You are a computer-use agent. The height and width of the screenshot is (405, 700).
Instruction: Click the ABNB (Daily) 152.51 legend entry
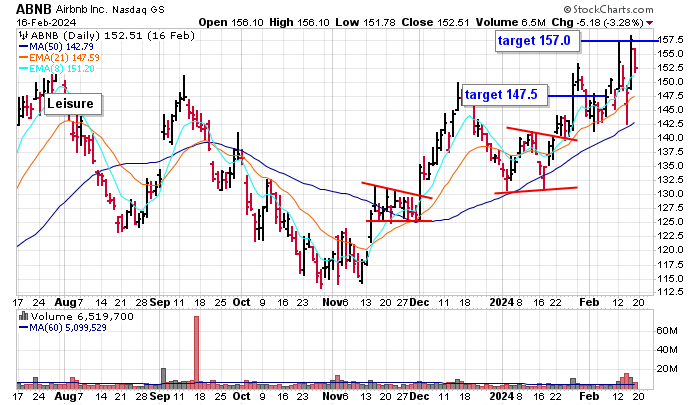[112, 36]
